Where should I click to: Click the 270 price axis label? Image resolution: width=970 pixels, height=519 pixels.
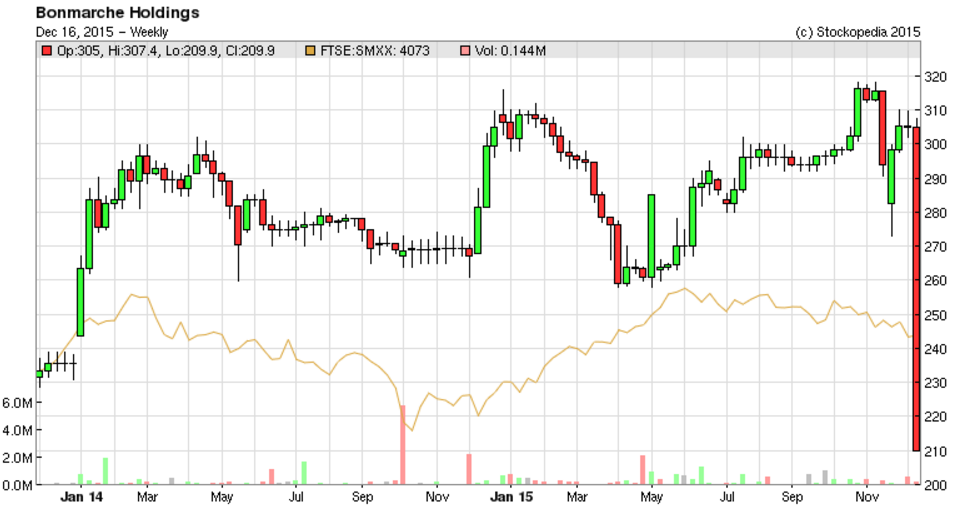(935, 247)
